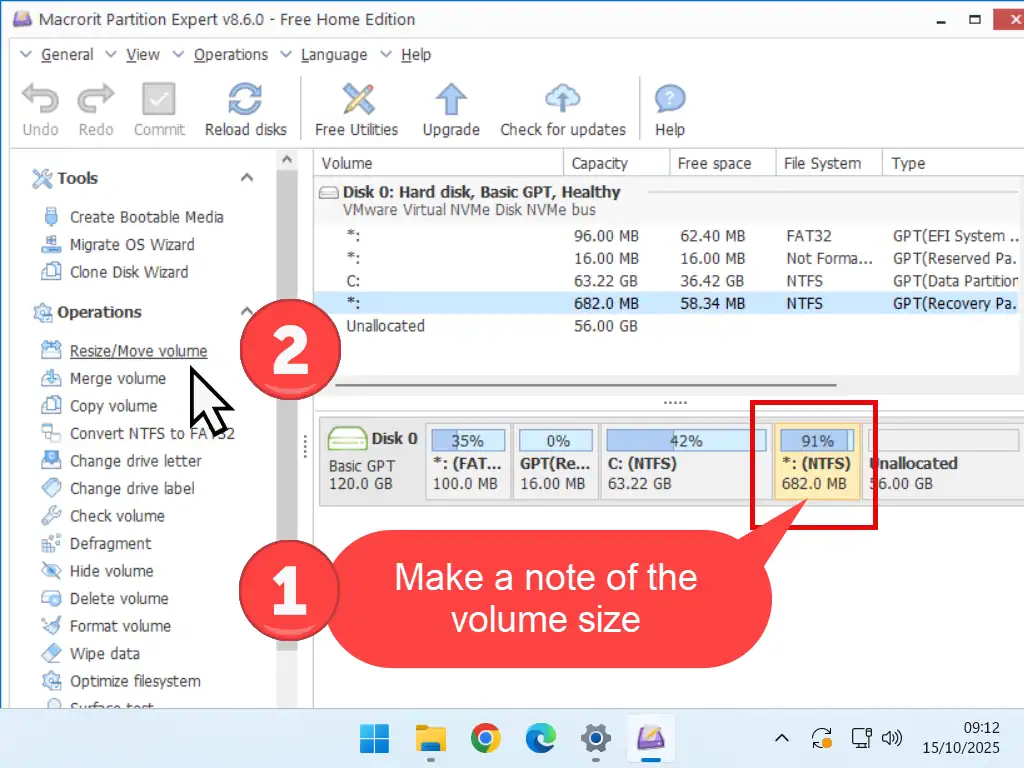Click the Resize/Move volume link
Viewport: 1024px width, 768px height.
point(138,351)
